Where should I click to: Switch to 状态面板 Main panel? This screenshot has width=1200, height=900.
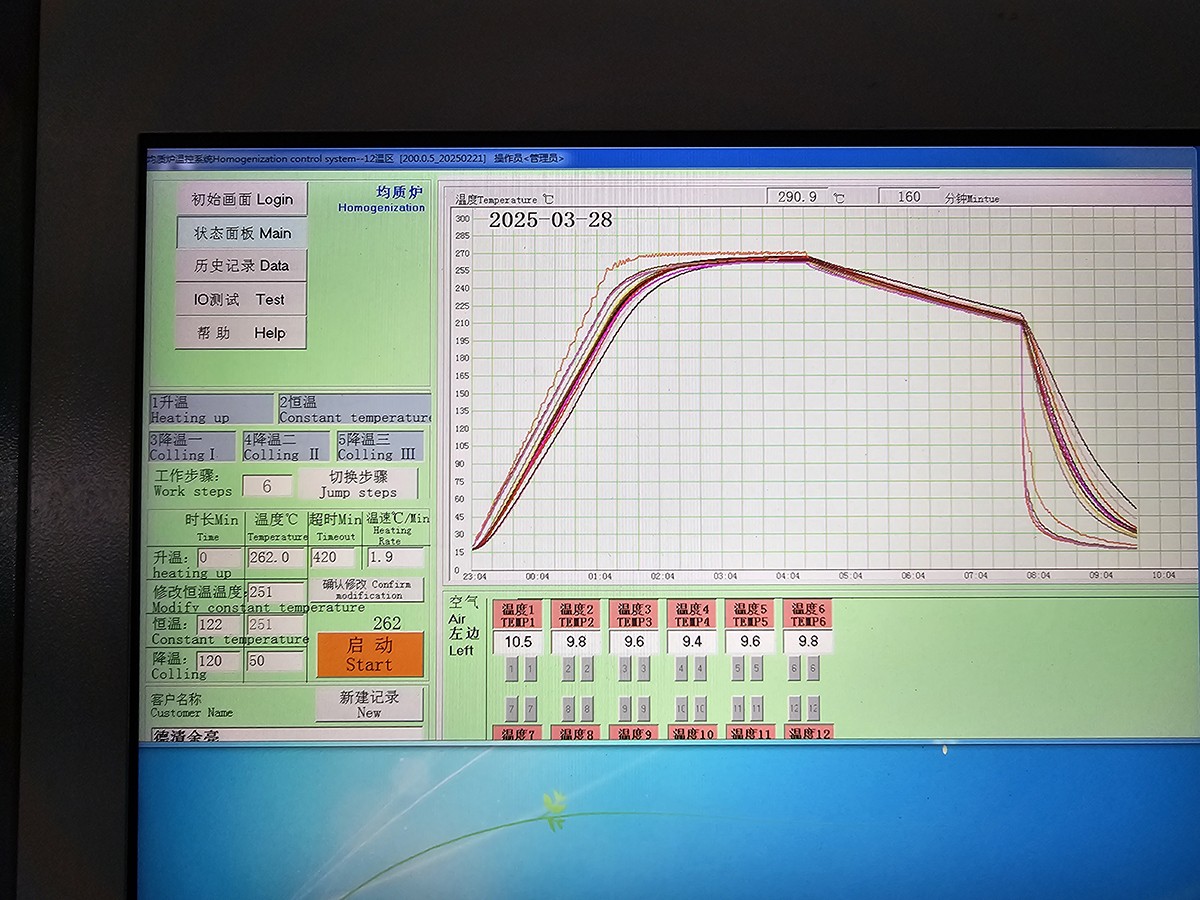[x=241, y=233]
